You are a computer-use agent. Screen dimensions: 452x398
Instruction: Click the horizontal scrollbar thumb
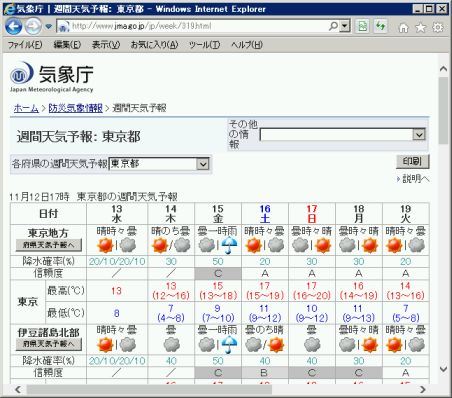(149, 389)
